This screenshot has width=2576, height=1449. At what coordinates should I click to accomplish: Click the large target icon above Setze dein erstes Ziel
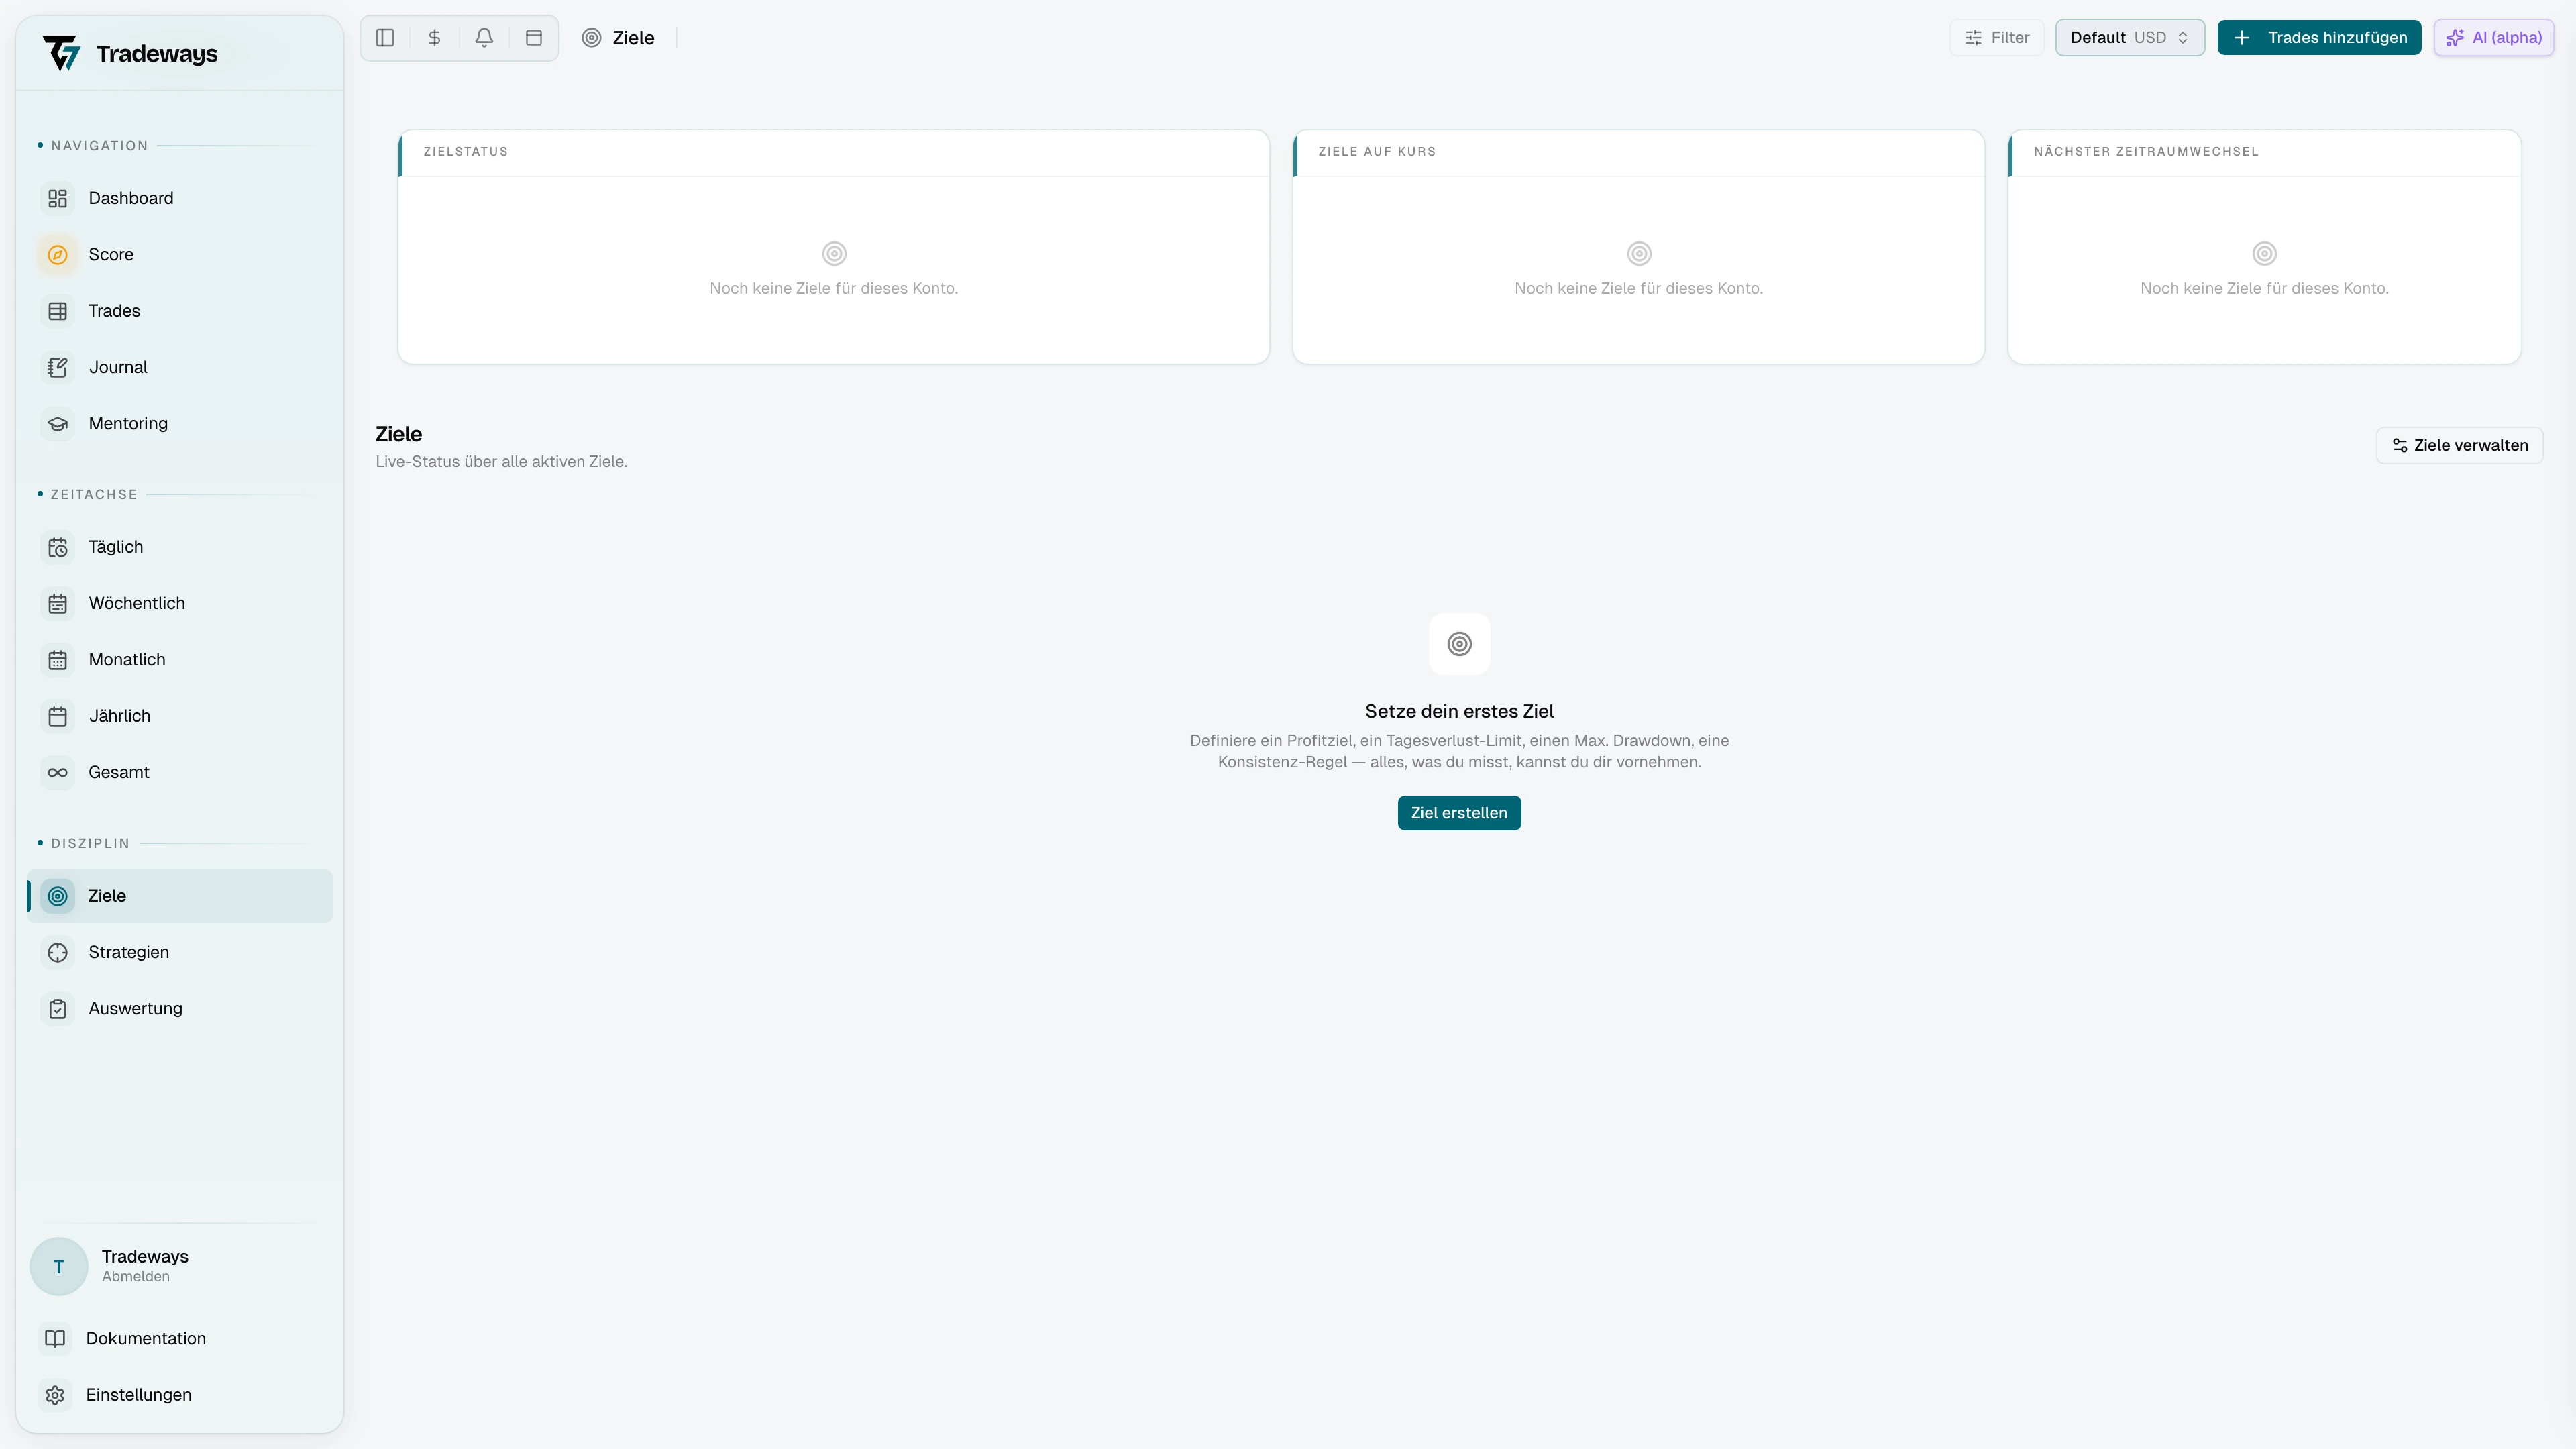coord(1459,644)
